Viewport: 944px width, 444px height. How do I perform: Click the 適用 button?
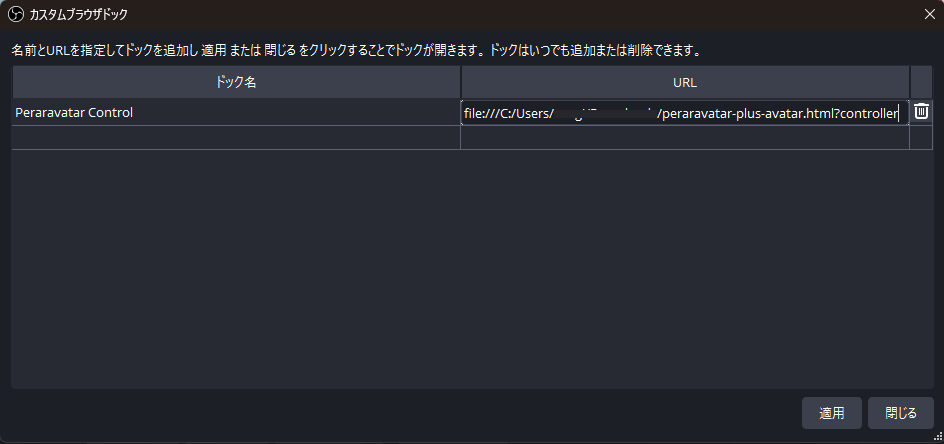tap(831, 413)
